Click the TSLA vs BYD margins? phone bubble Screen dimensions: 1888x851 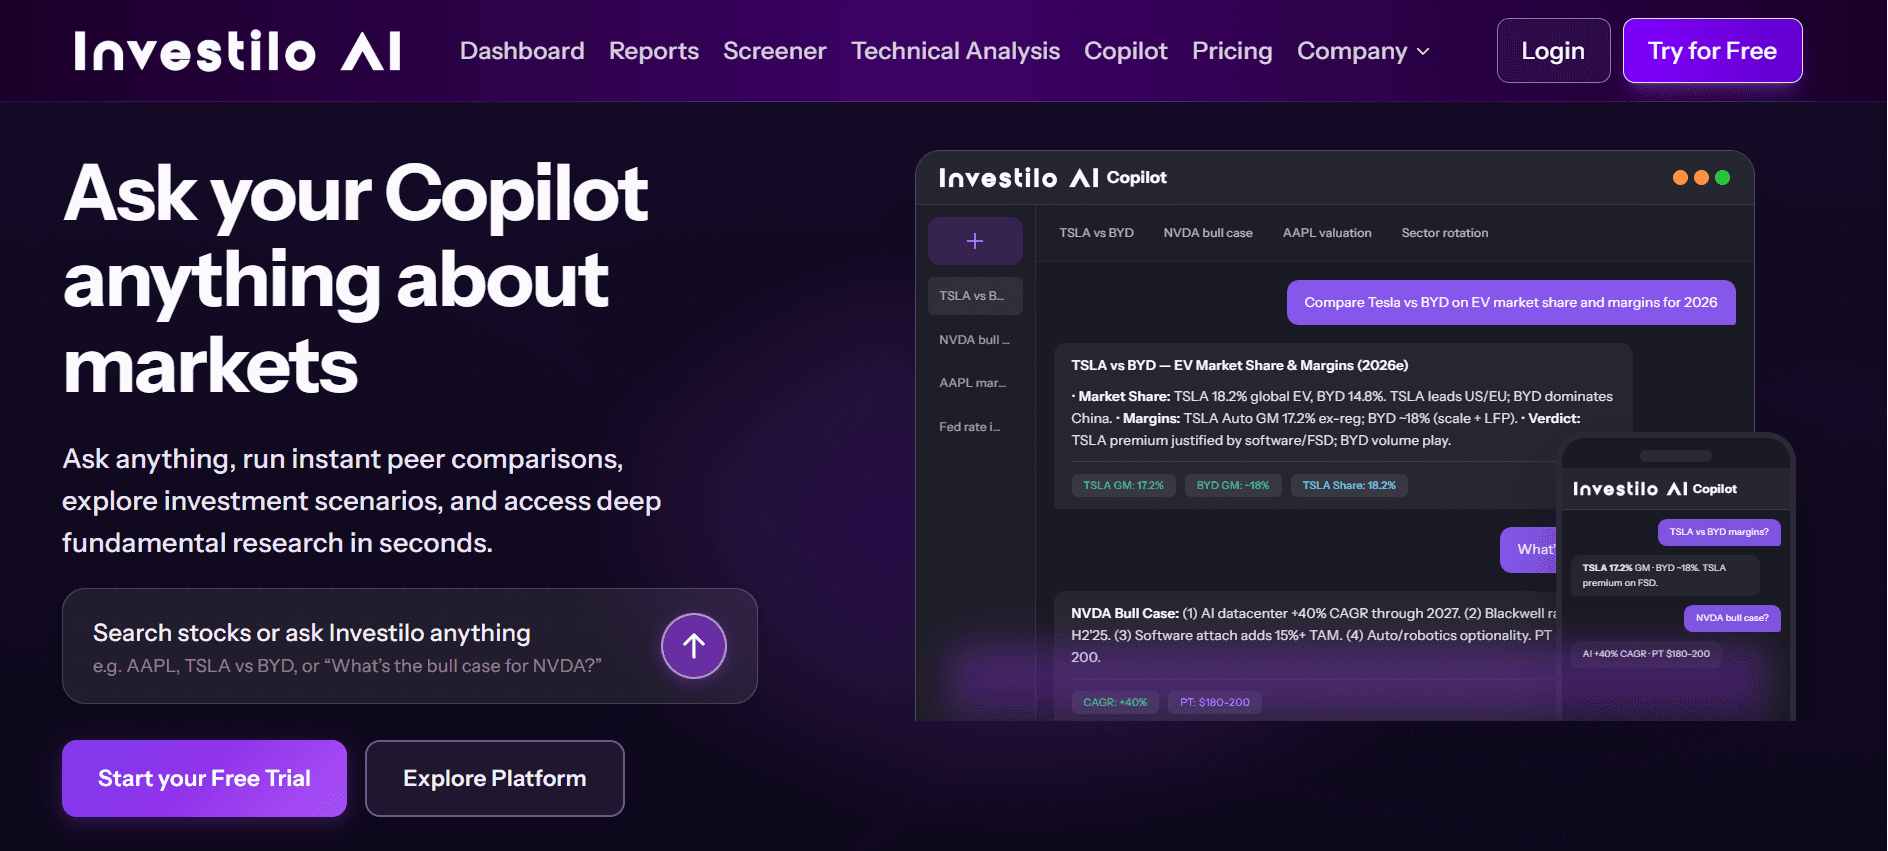coord(1719,532)
